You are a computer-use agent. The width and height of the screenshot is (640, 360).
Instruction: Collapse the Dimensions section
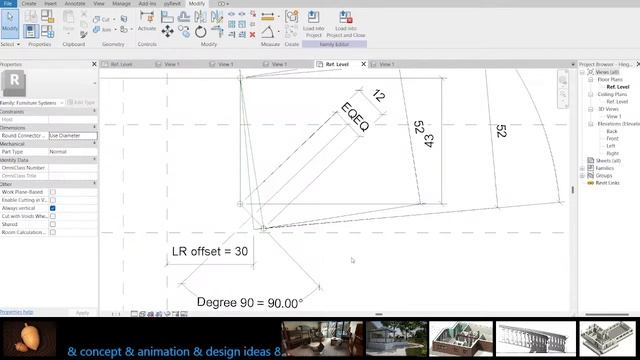pyautogui.click(x=94, y=127)
